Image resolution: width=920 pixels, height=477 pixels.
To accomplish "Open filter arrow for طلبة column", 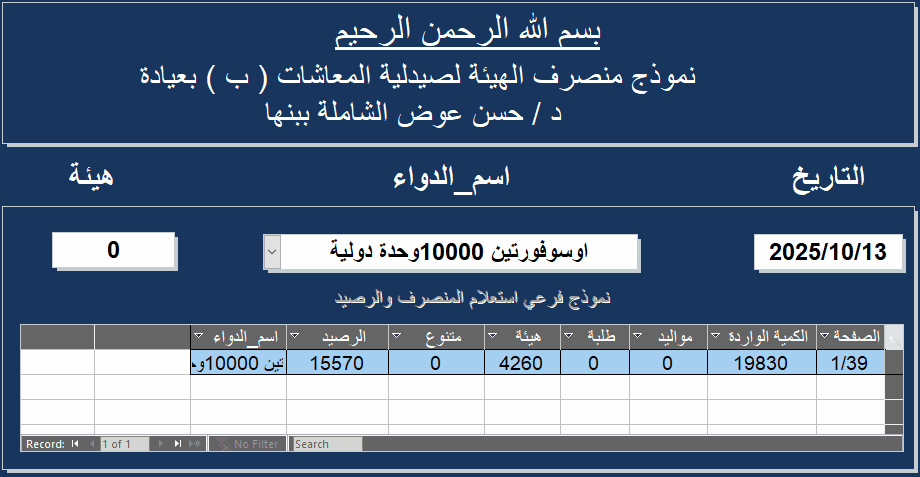I will 567,337.
